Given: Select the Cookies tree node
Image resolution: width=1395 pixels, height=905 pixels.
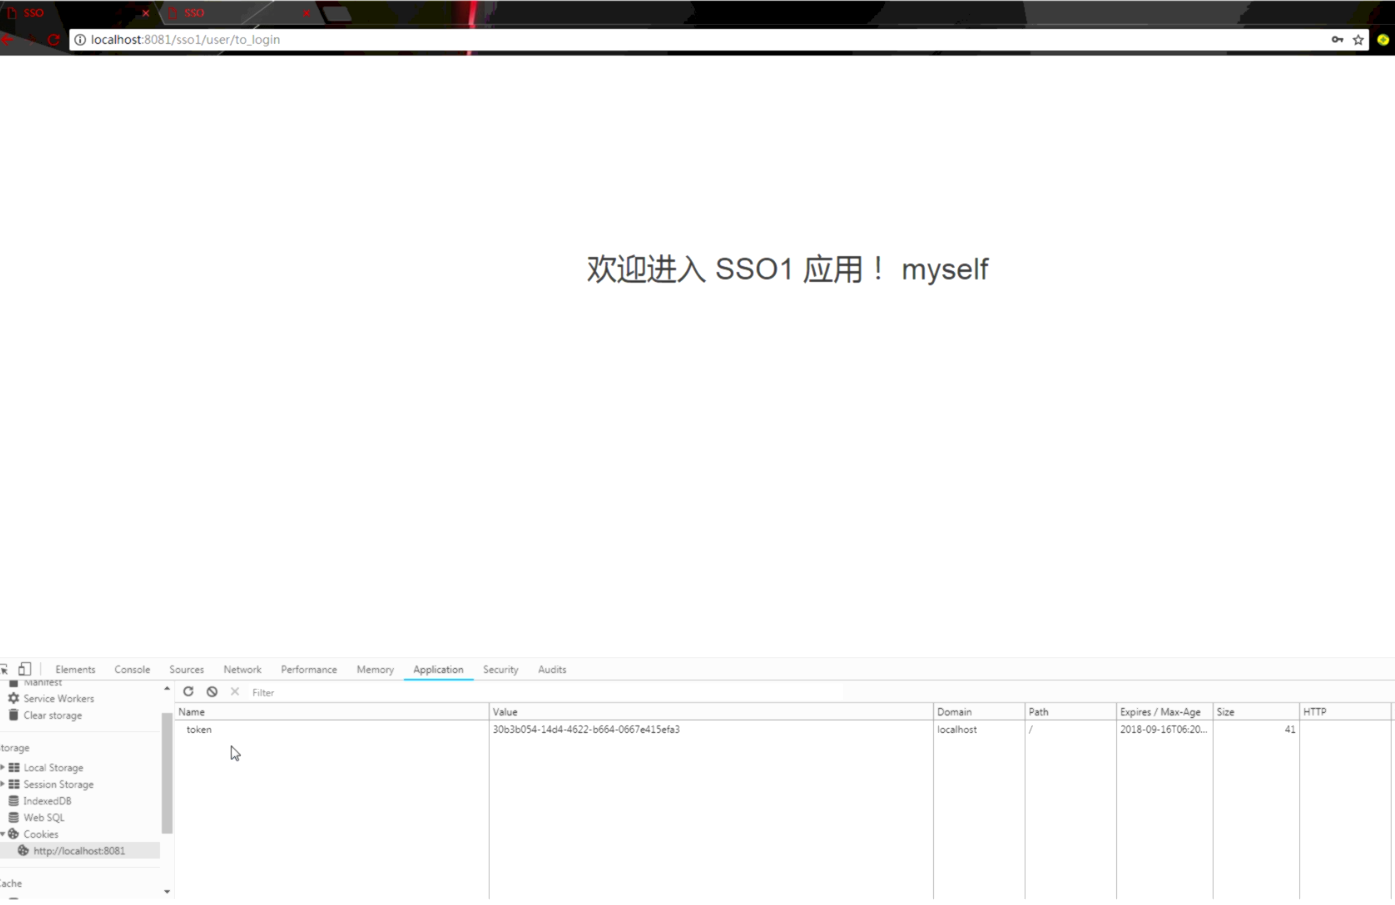Looking at the screenshot, I should (41, 834).
